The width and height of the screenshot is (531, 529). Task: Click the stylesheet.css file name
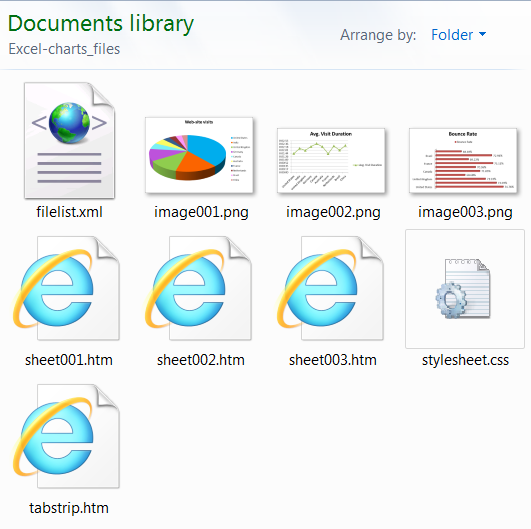pos(465,360)
